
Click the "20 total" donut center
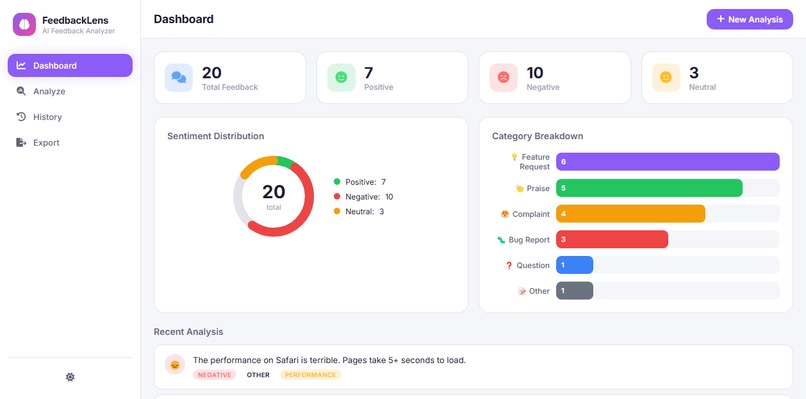[x=273, y=196]
